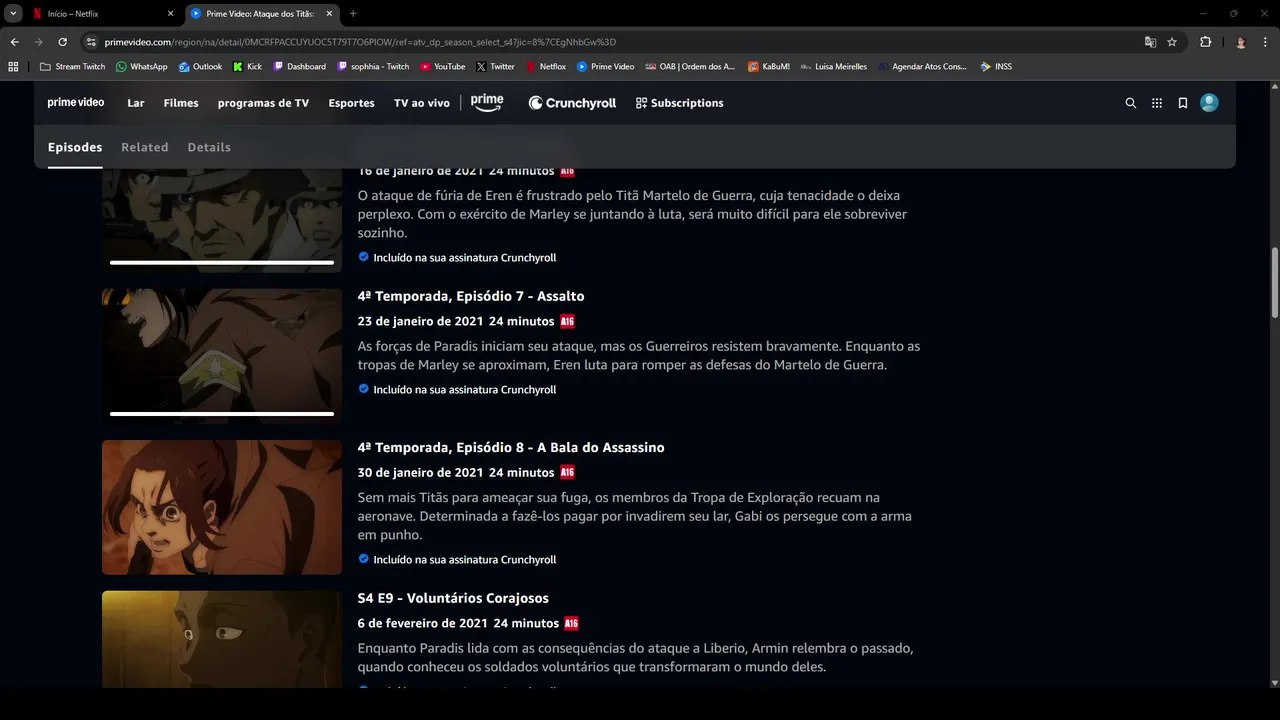Go forward in browser history
1280x720 pixels.
[x=38, y=42]
